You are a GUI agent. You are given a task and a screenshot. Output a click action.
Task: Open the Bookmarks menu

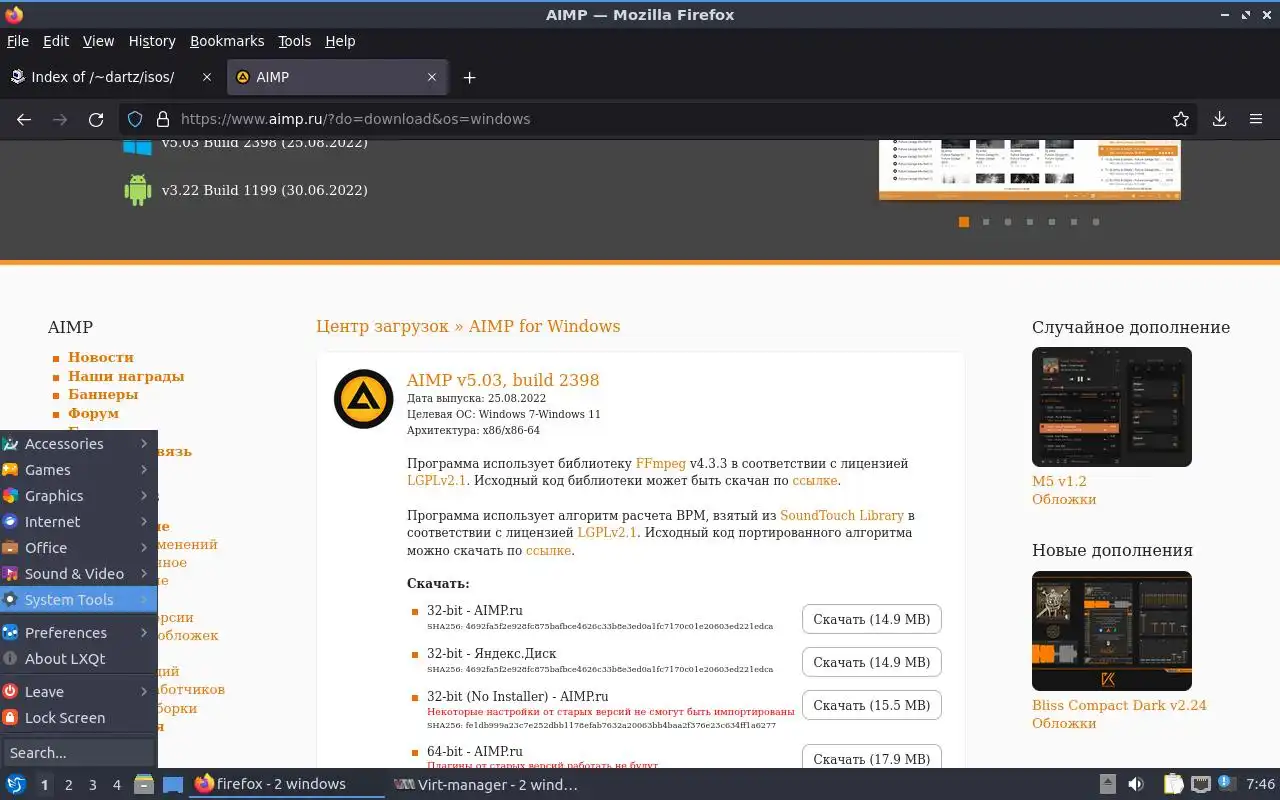(227, 41)
